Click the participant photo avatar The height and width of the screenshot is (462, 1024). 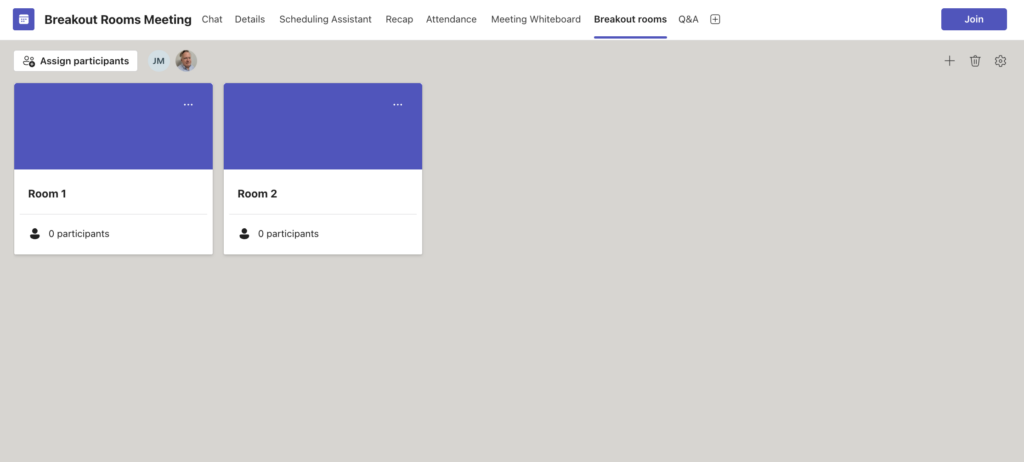186,61
